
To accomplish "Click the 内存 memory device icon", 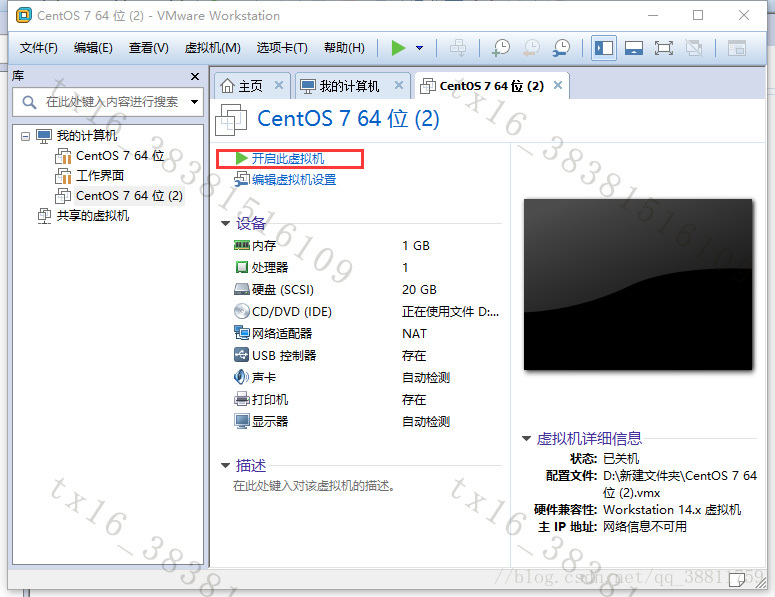I will pos(242,245).
